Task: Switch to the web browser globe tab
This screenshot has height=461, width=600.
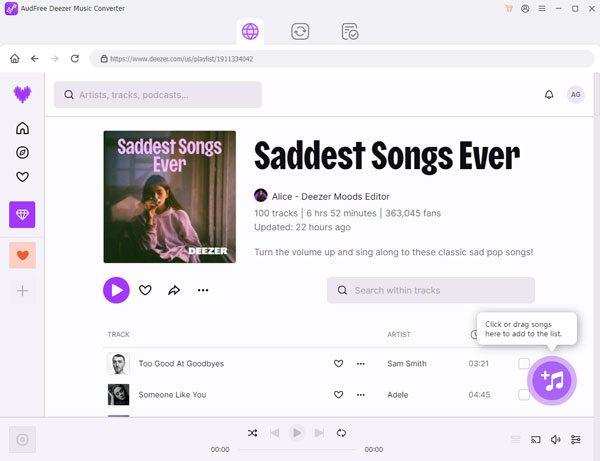Action: 250,31
